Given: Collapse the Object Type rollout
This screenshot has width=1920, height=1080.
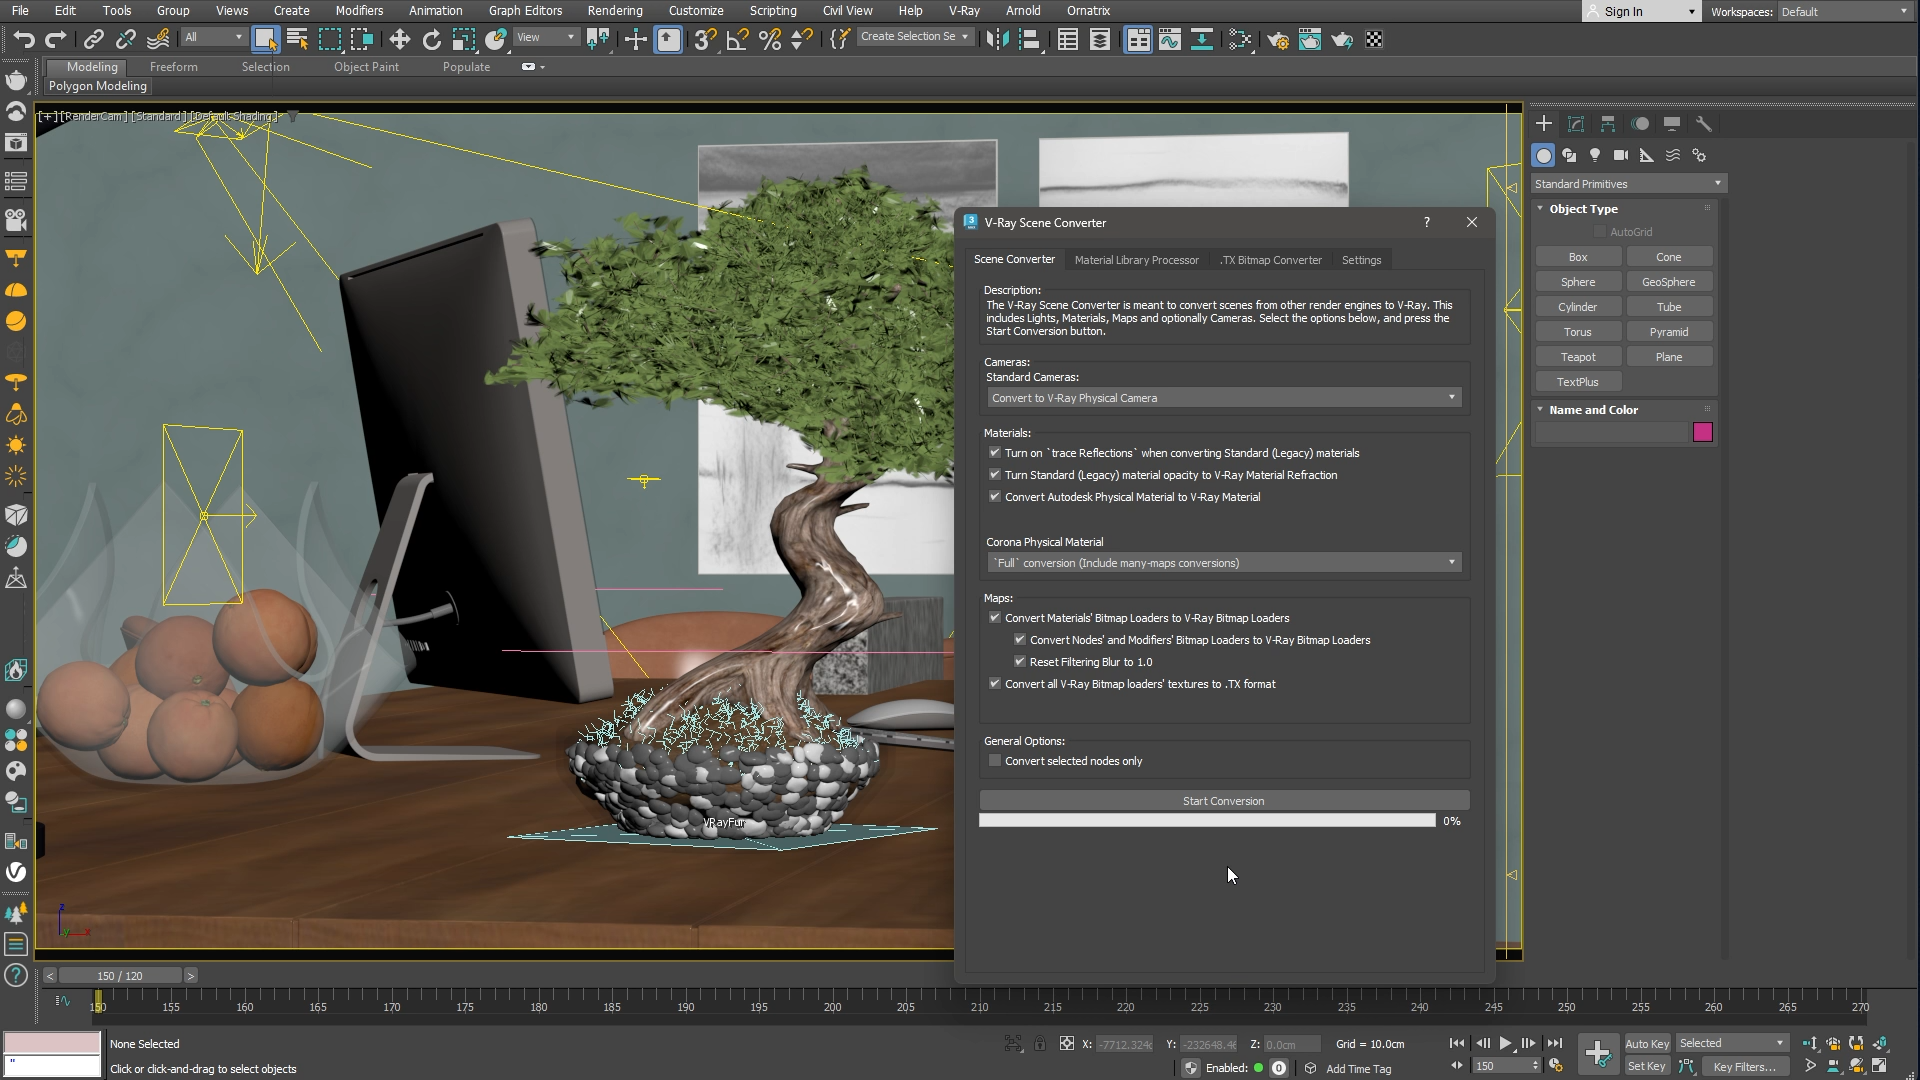Looking at the screenshot, I should 1541,208.
